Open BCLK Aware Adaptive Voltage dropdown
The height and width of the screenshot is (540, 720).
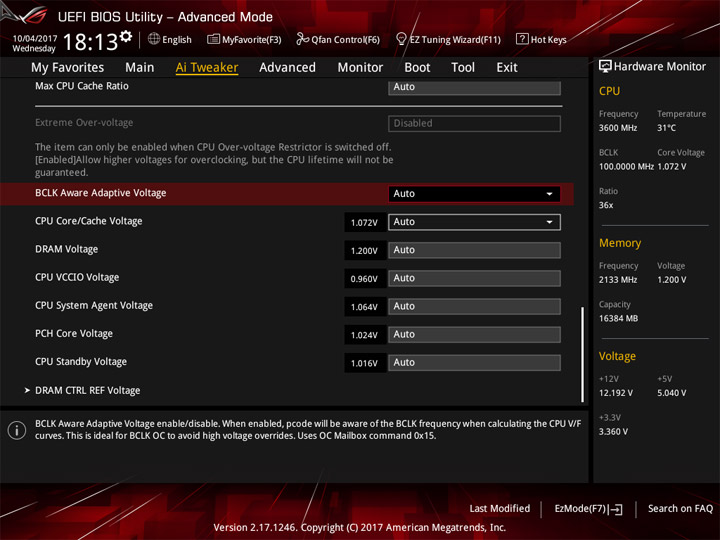coord(474,194)
